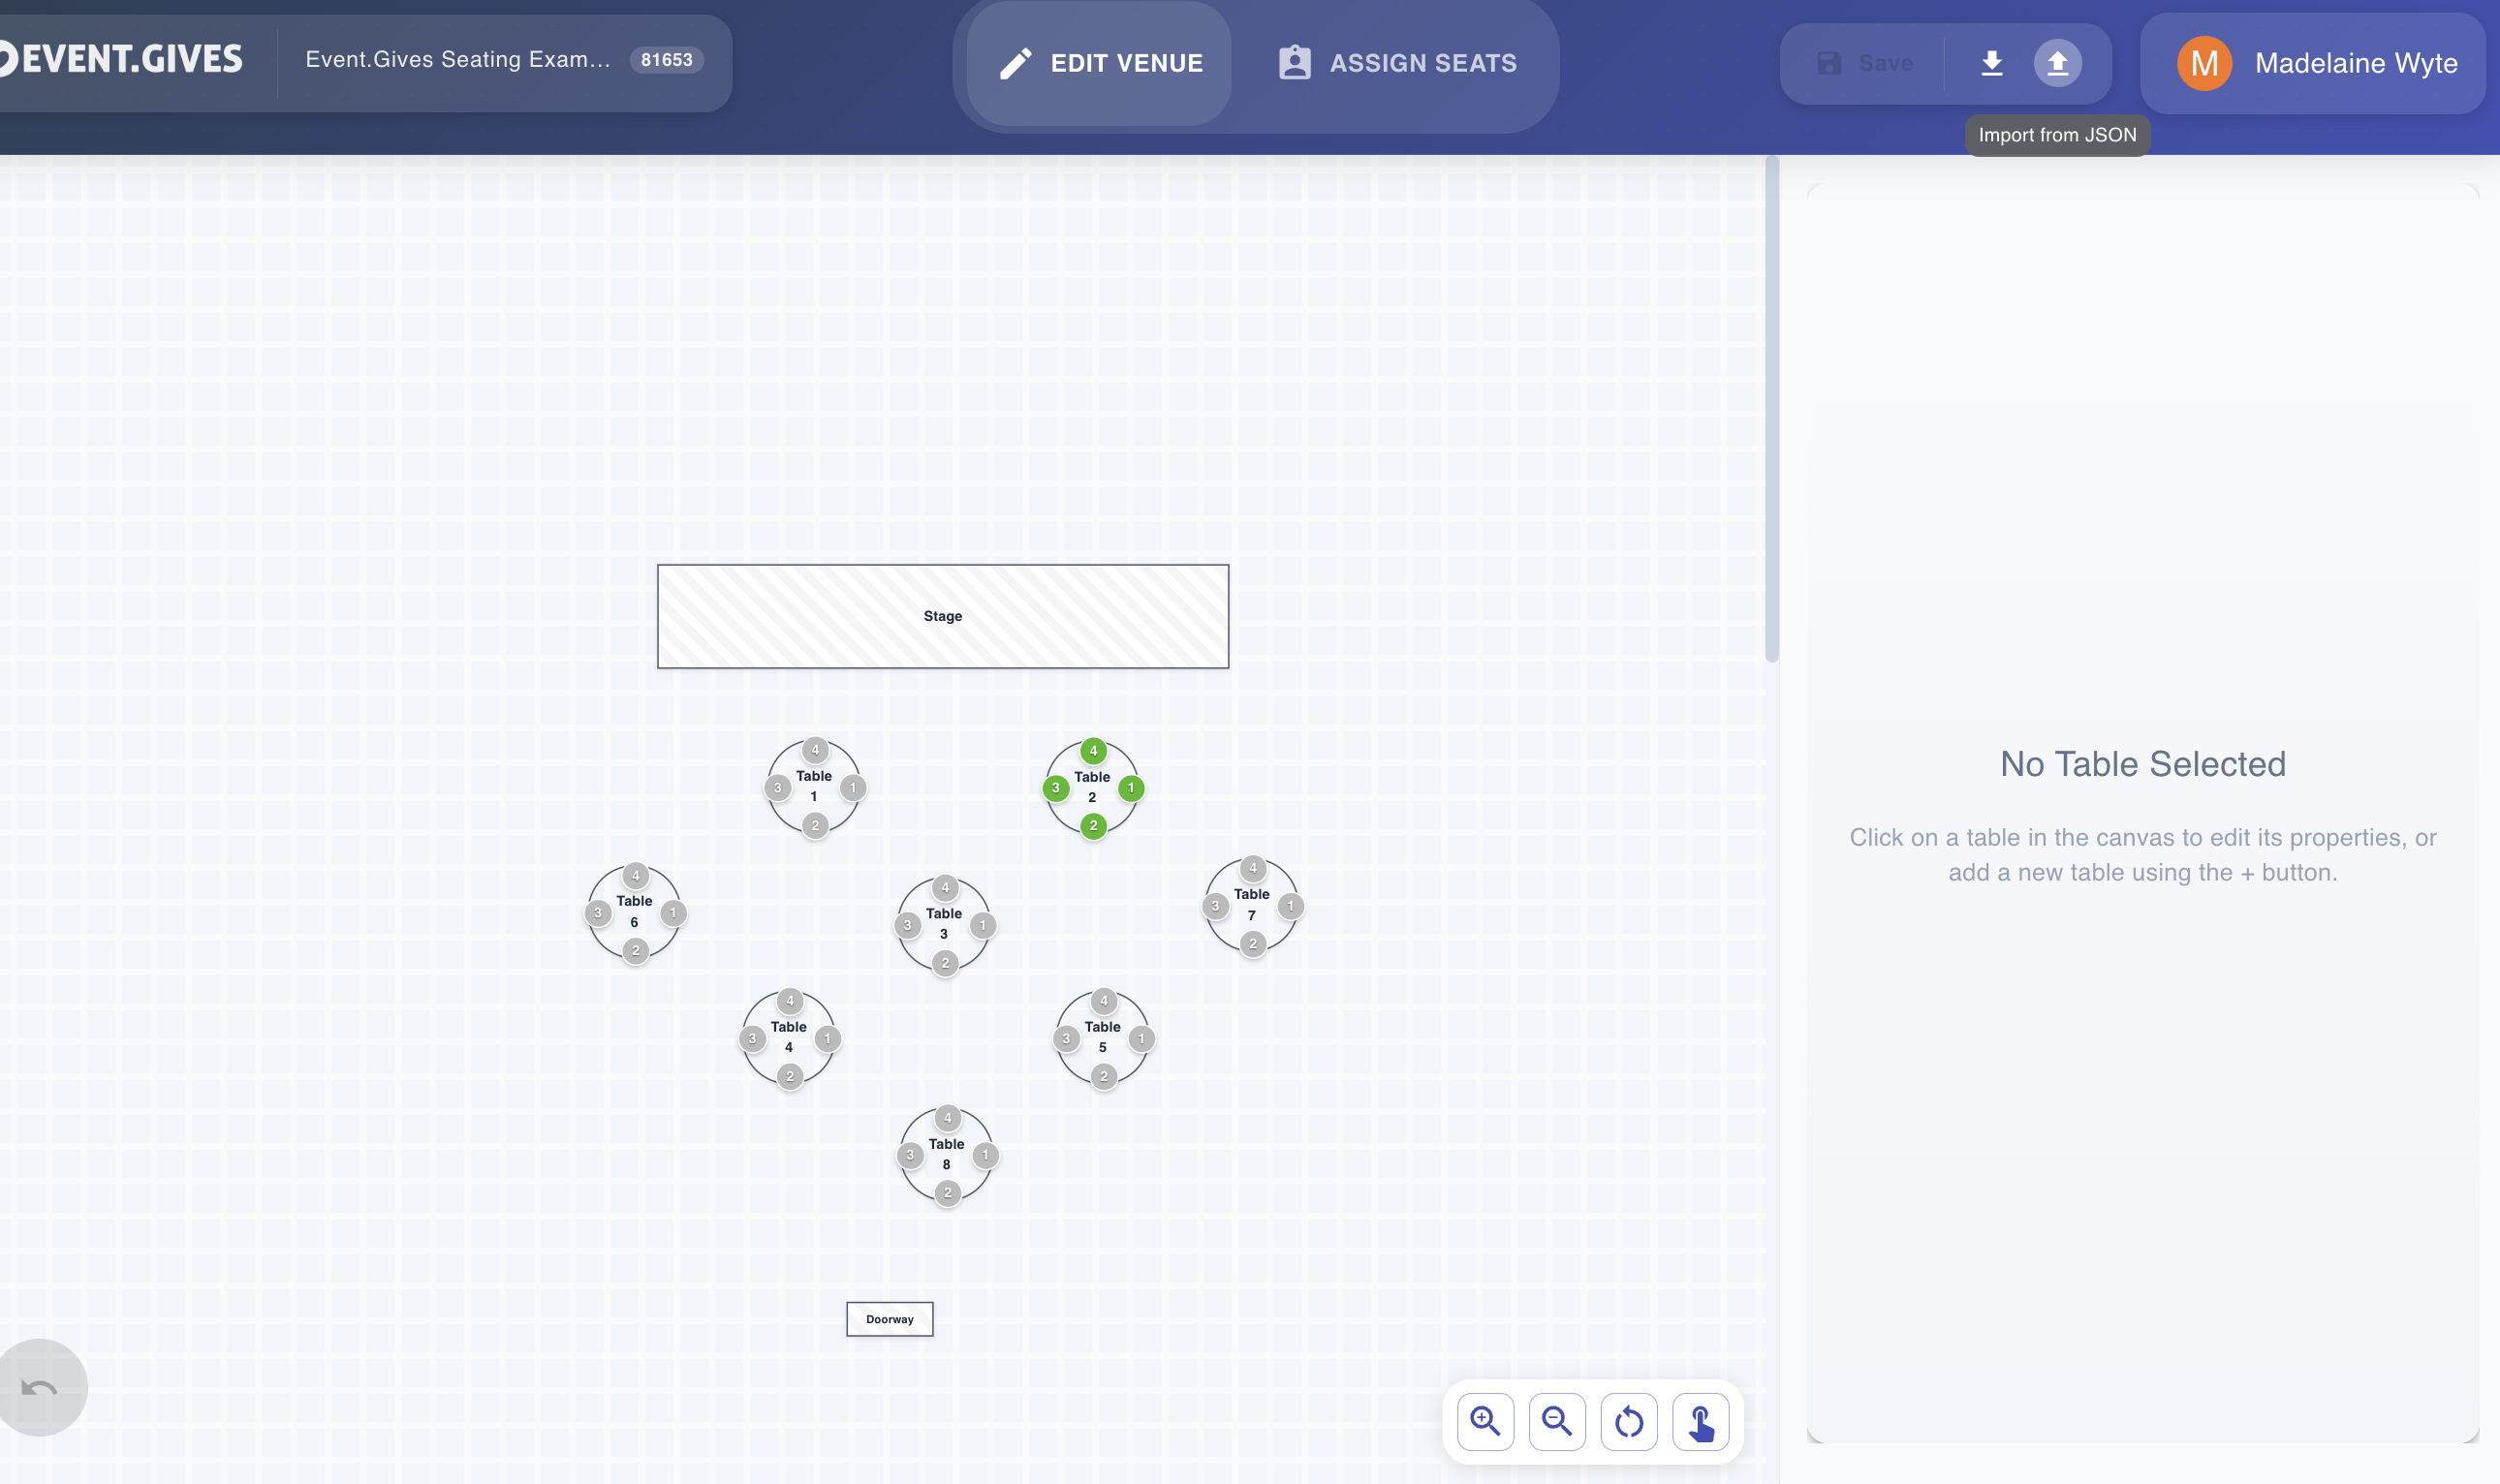The image size is (2500, 1484).
Task: Click the event ID badge 81653
Action: pyautogui.click(x=667, y=60)
